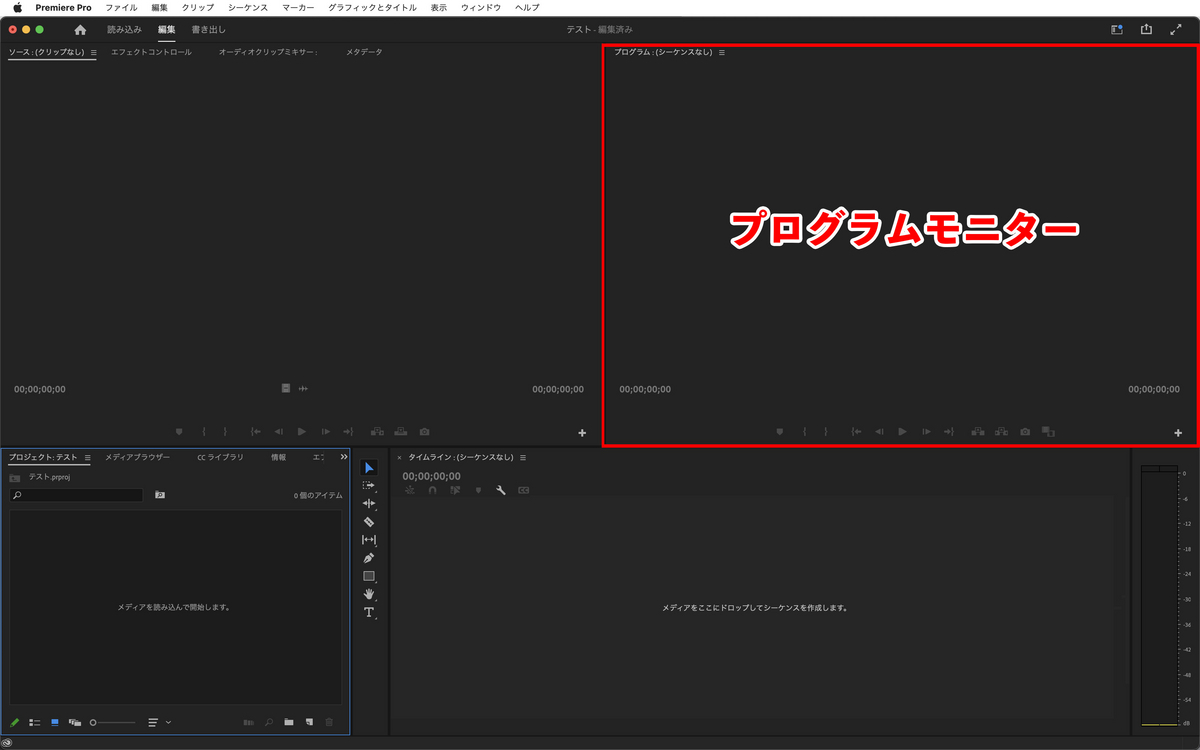Click the Program monitor Extract button
This screenshot has height=750, width=1200.
point(1001,432)
